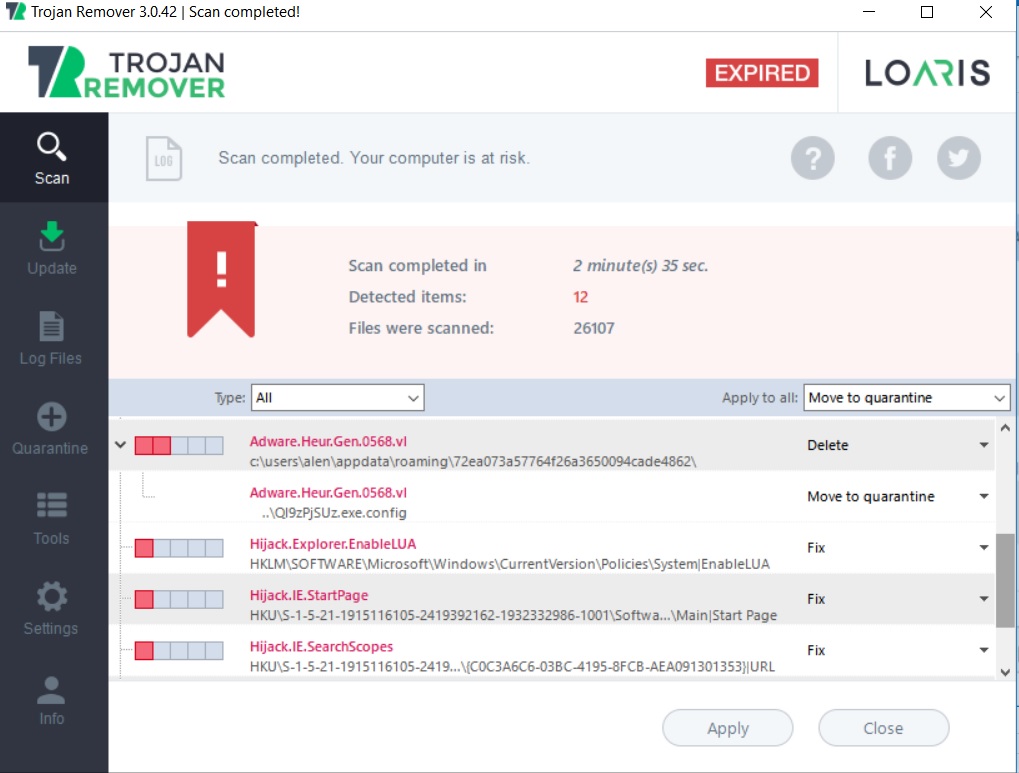1019x773 pixels.
Task: Minimize the Trojan Remover window
Action: tap(869, 12)
